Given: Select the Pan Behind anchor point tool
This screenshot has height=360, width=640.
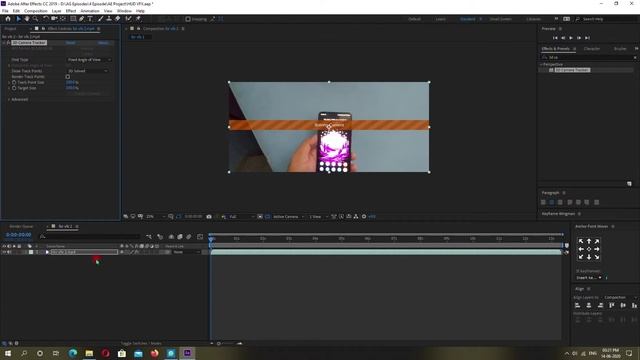Looking at the screenshot, I should (63, 19).
